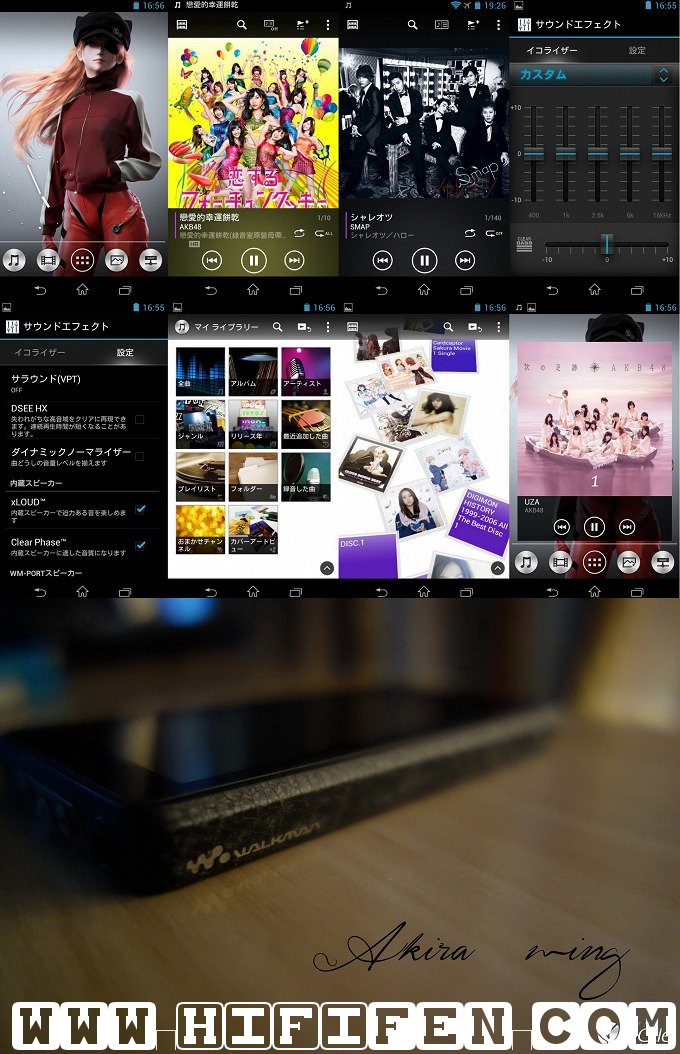The width and height of the screenshot is (680, 1054).
Task: Open the overflow menu in the SMAP player
Action: [498, 24]
